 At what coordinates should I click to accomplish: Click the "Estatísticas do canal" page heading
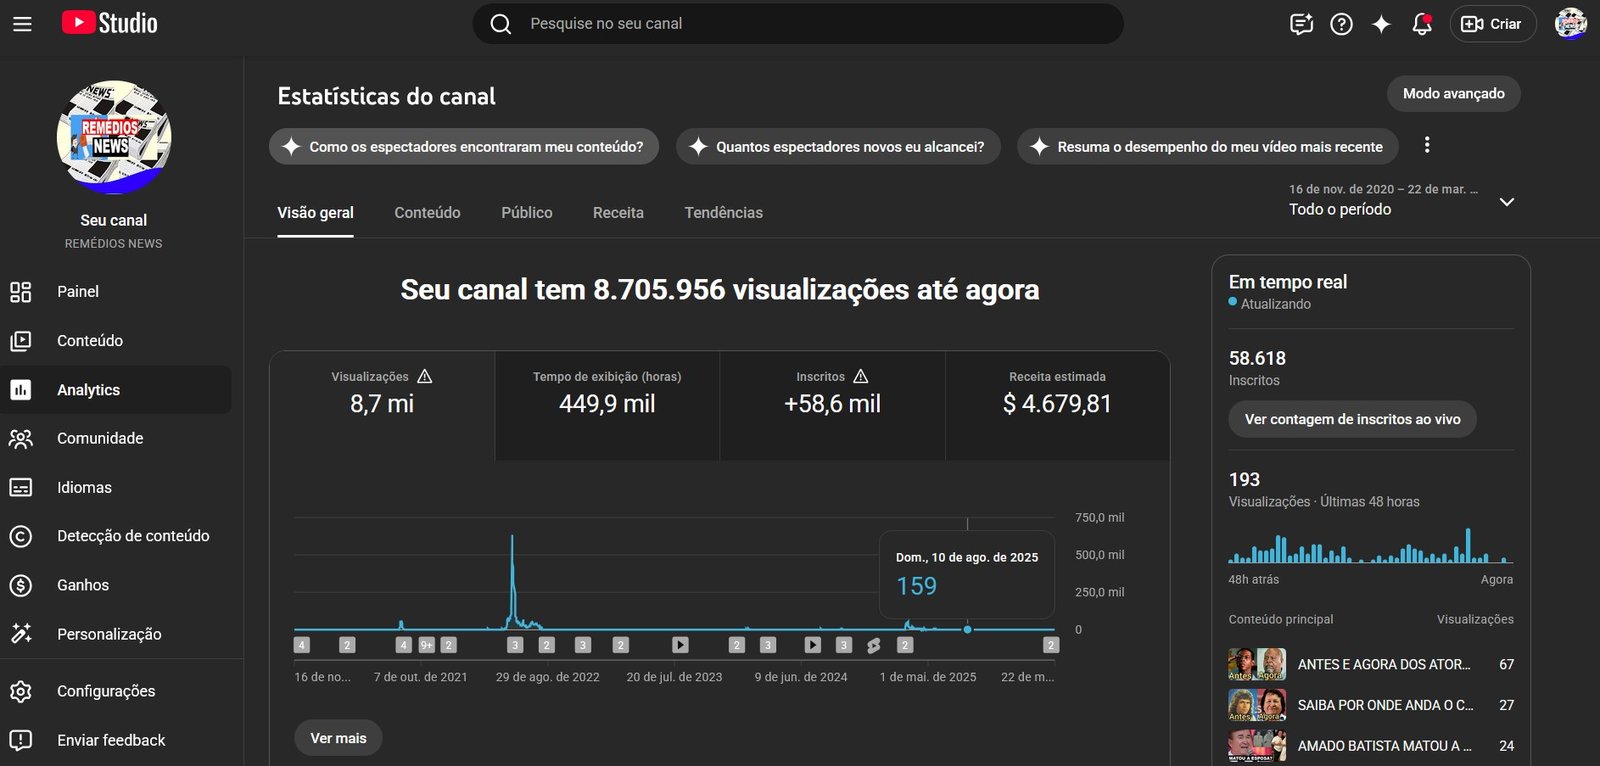click(x=386, y=96)
